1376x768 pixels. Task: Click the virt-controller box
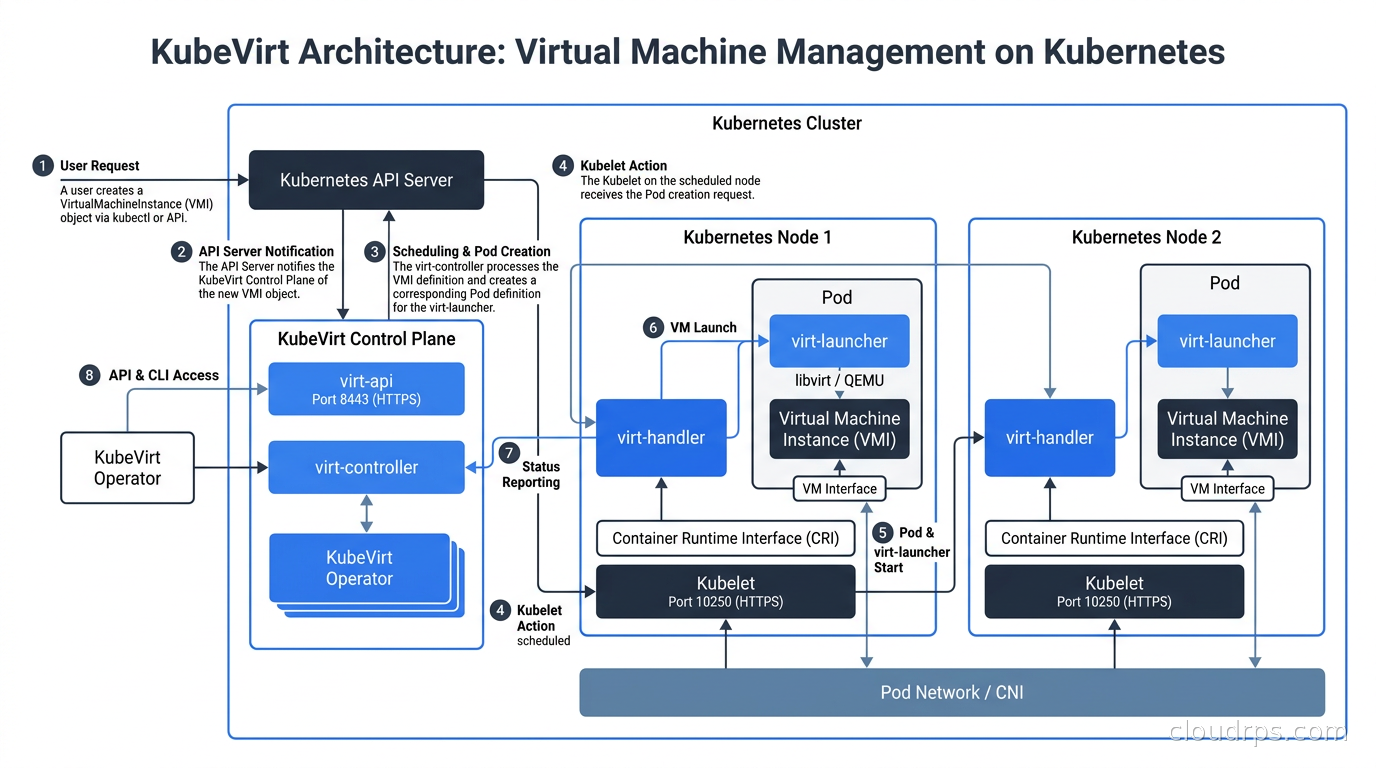(366, 467)
